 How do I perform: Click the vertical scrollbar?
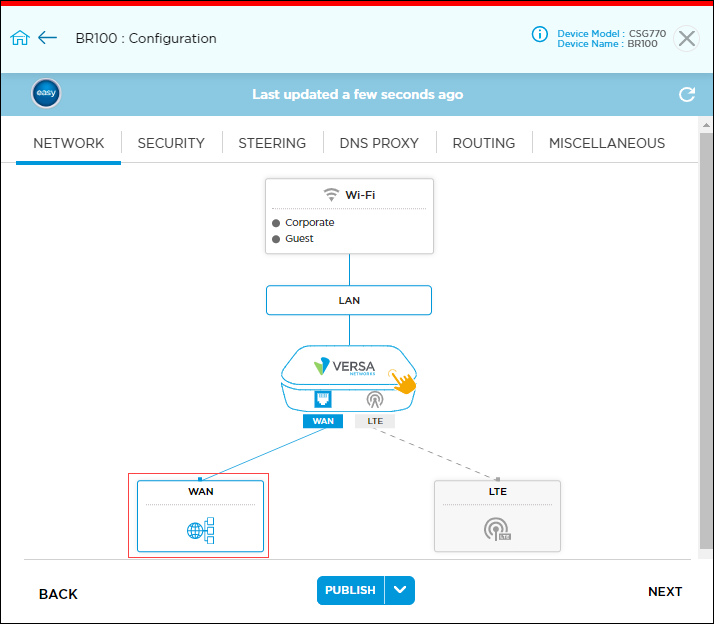tap(706, 341)
